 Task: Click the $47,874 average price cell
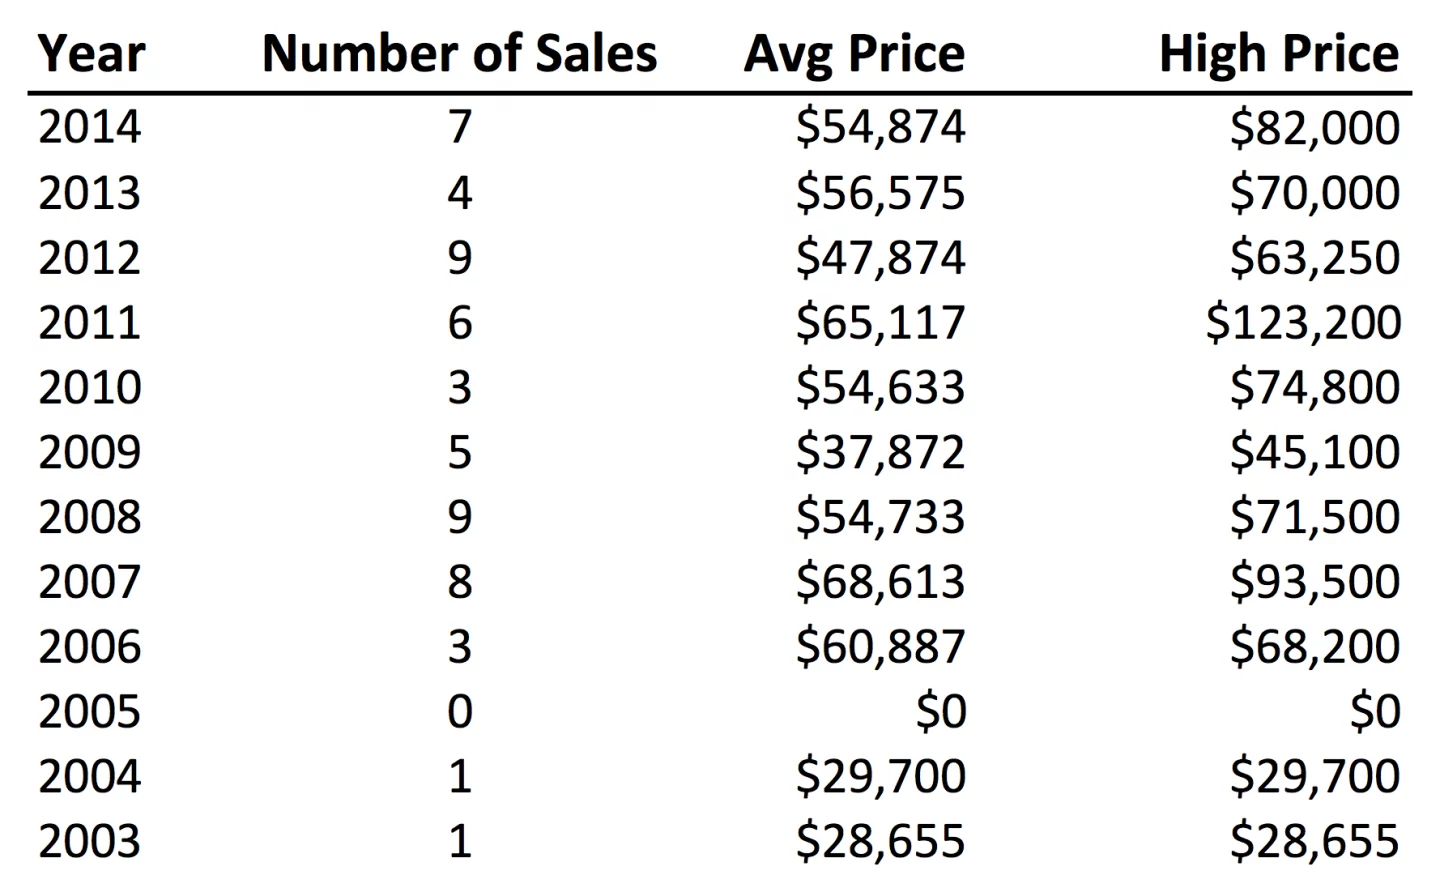click(880, 257)
